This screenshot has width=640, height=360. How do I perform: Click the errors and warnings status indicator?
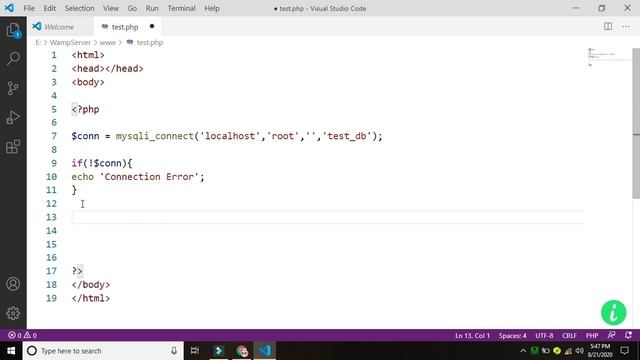[x=22, y=335]
